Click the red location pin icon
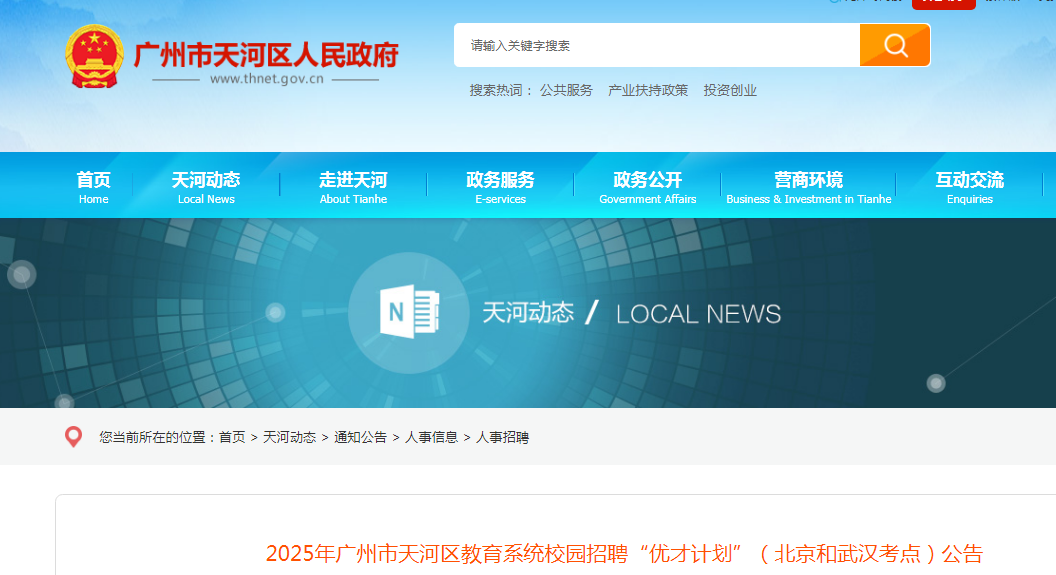 73,437
